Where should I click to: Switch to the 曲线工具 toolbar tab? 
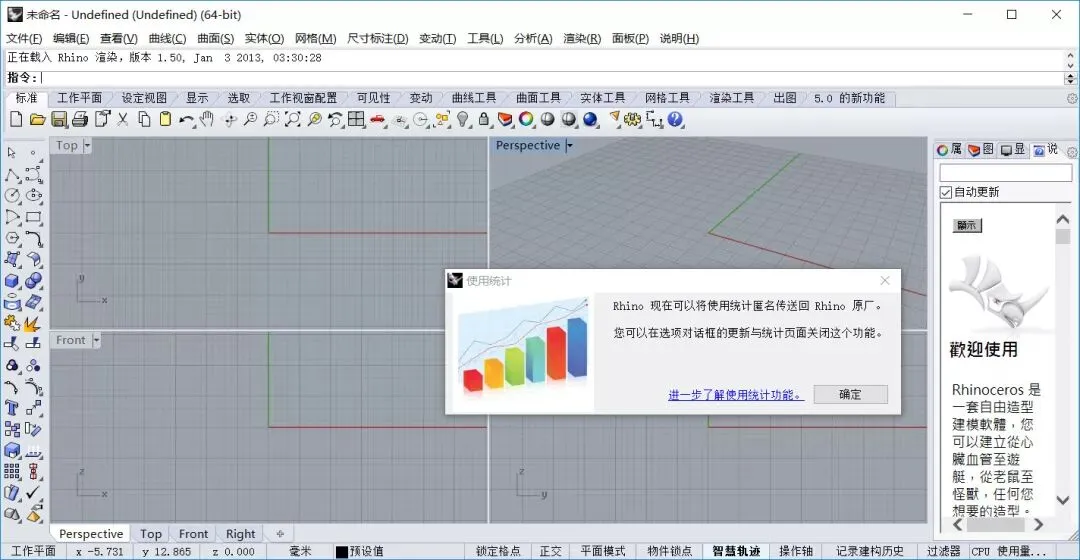point(474,98)
